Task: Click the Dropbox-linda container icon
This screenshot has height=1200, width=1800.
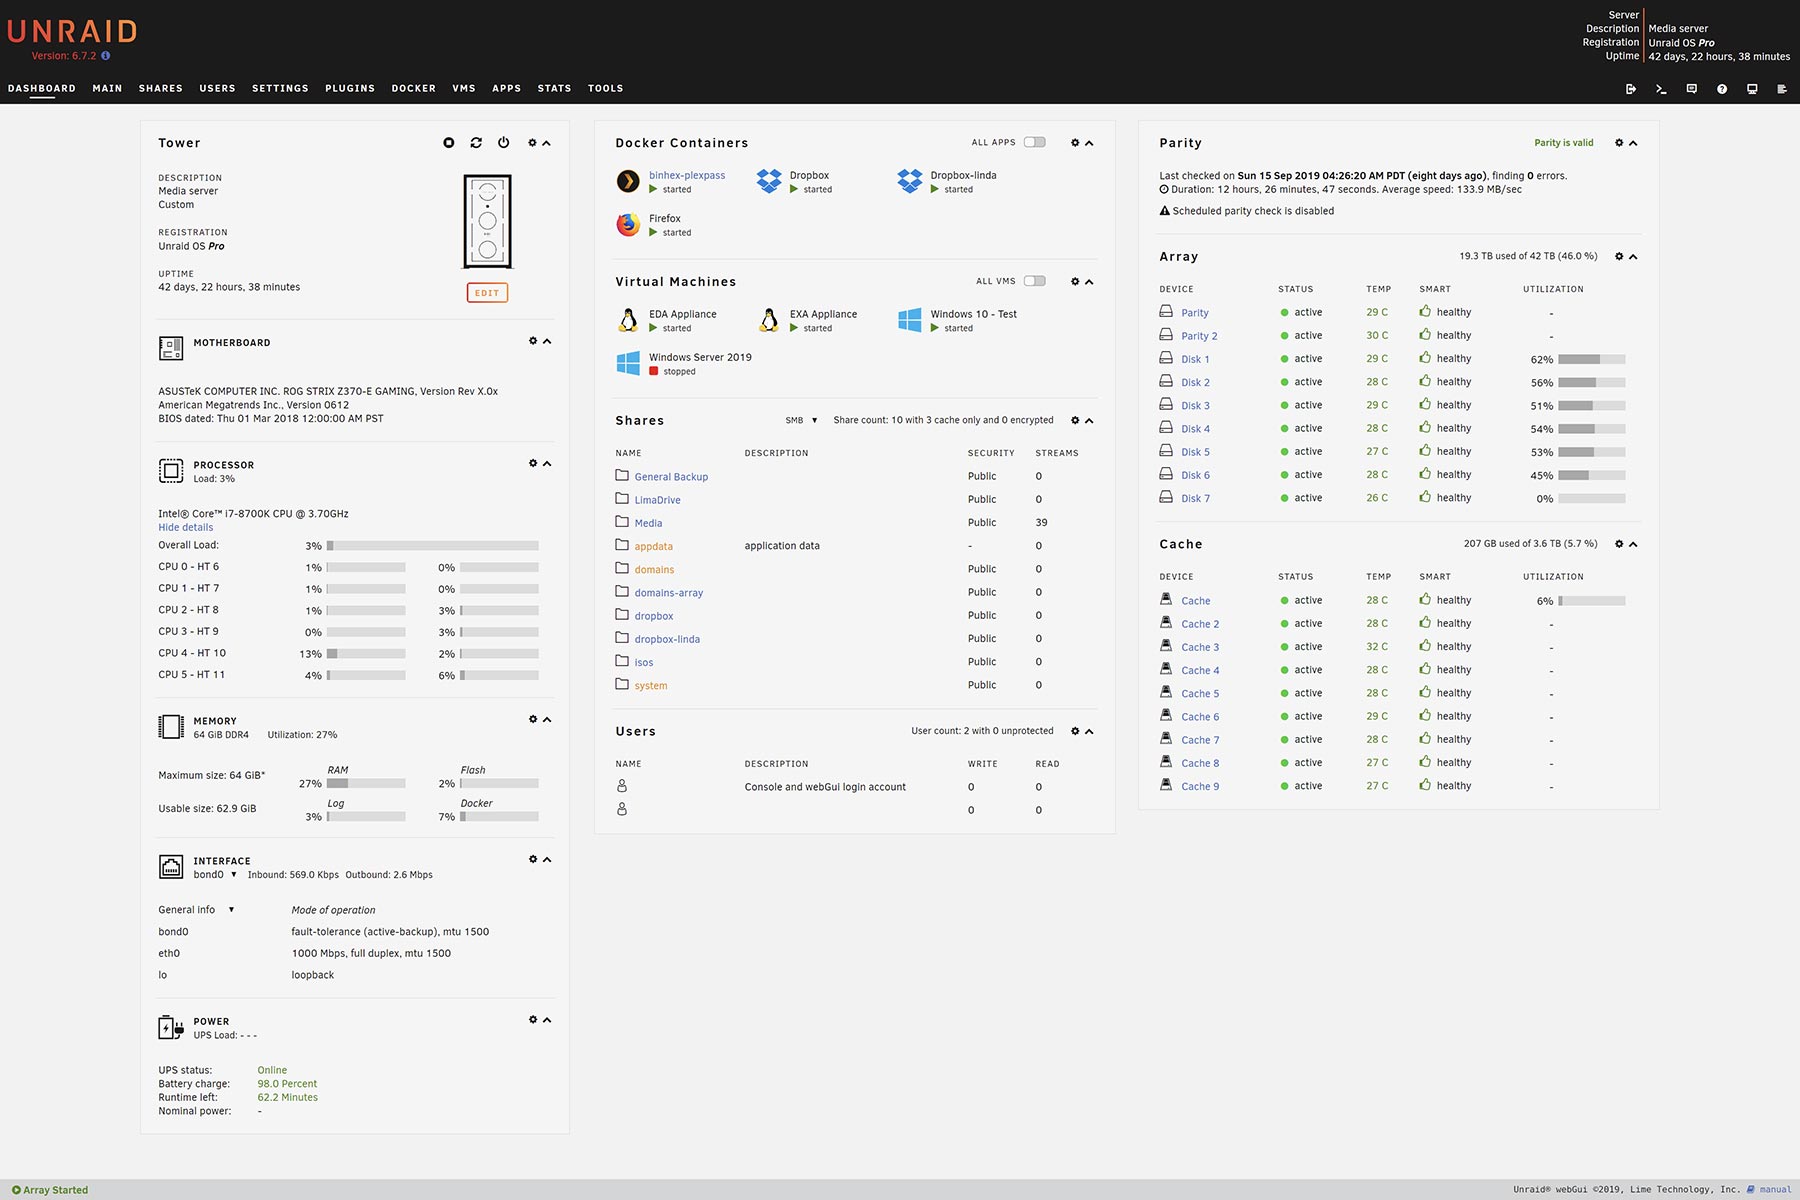Action: pos(910,181)
